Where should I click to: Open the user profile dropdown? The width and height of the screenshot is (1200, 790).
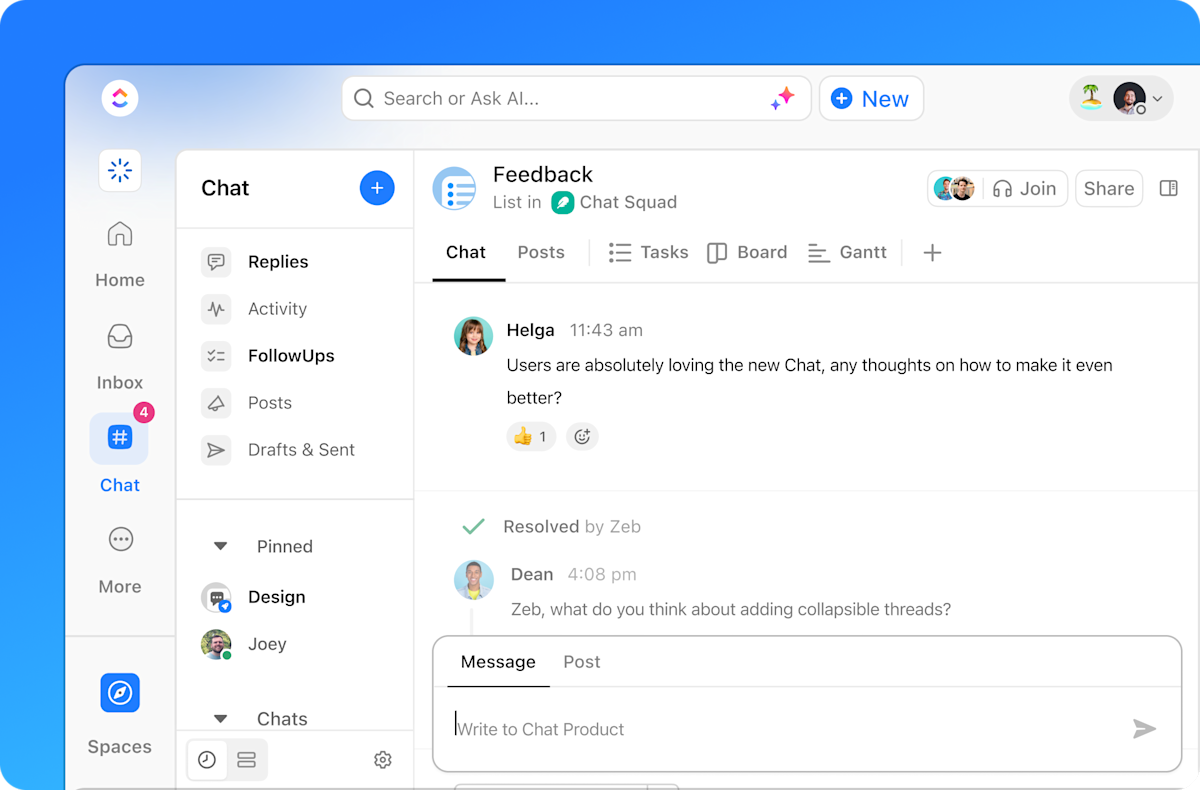(x=1121, y=99)
